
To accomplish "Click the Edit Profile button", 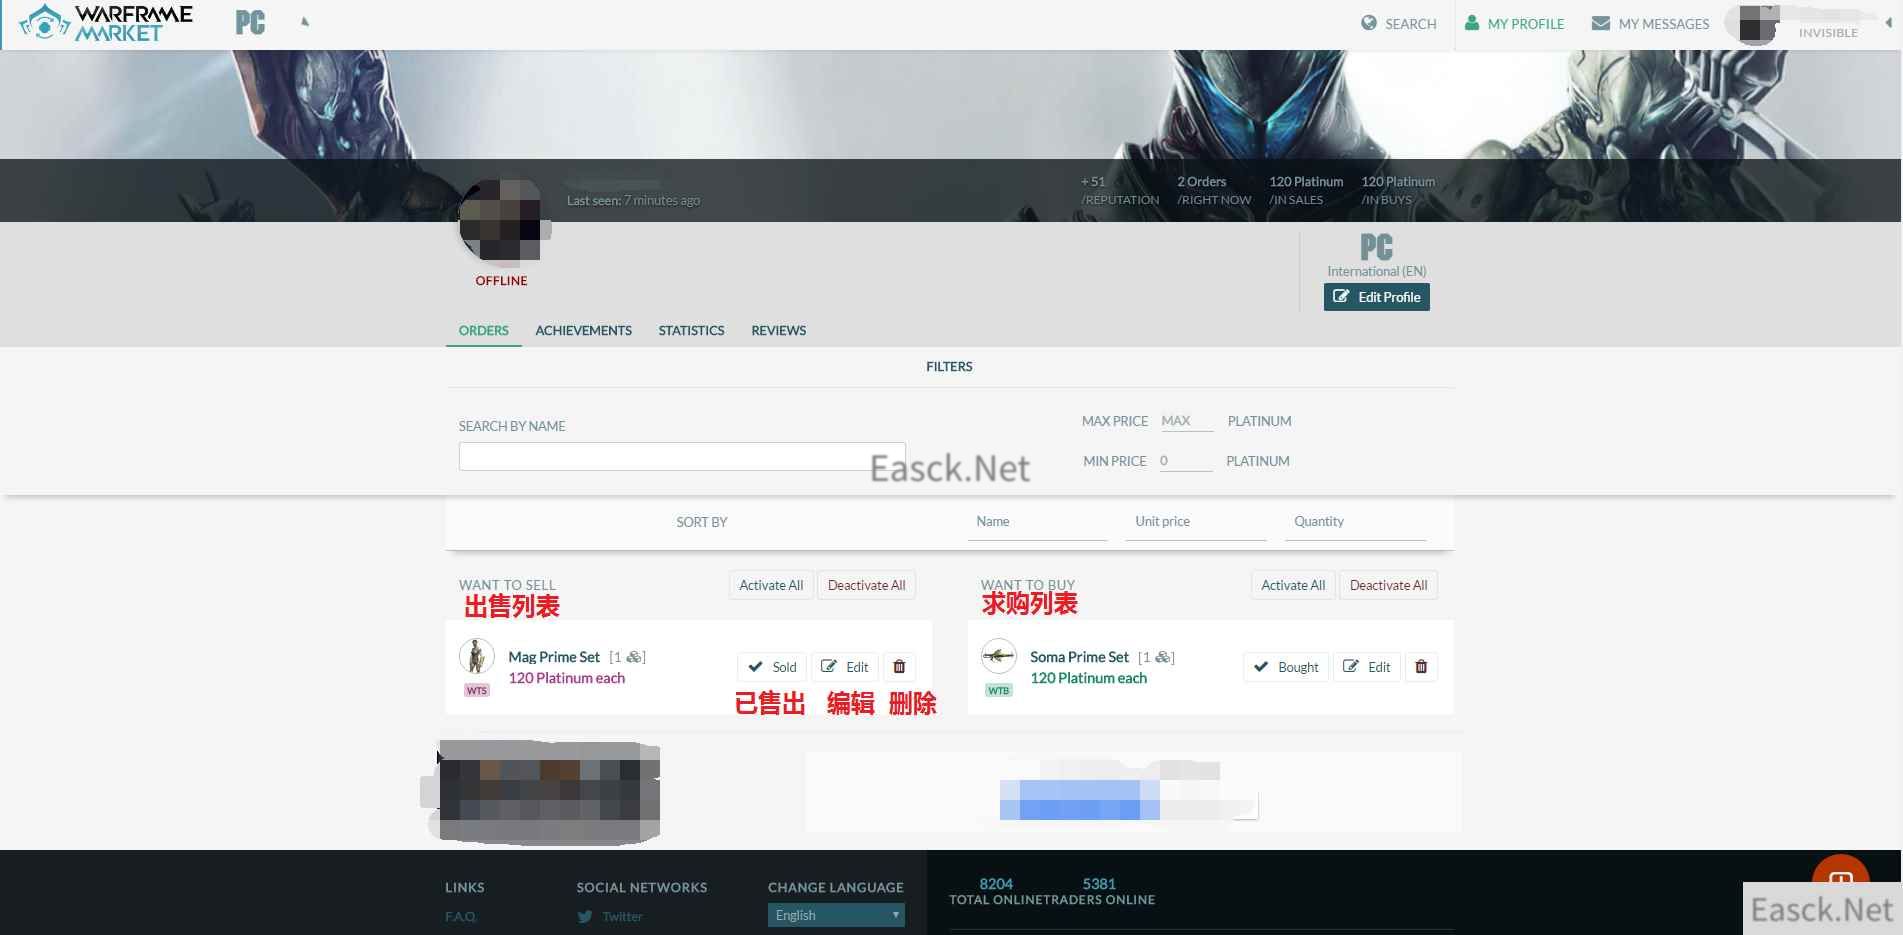I will tap(1376, 297).
